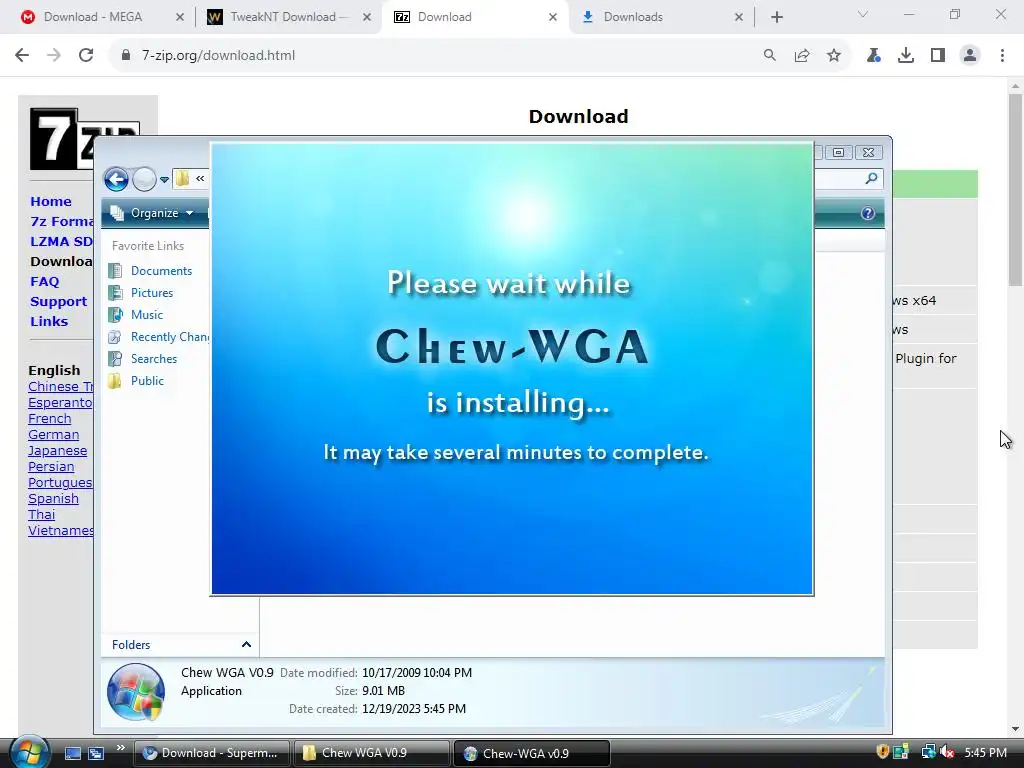This screenshot has height=768, width=1024.
Task: Open Chrome three-dot menu
Action: coord(1002,56)
